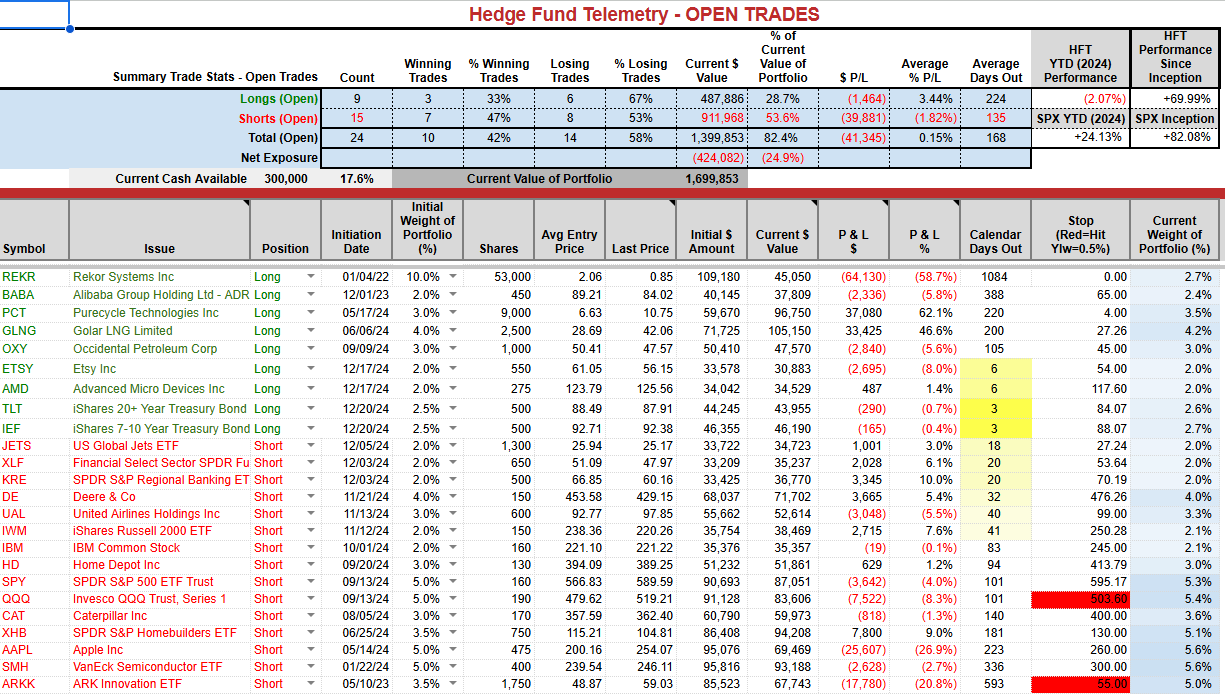Select the "Longs (Open)" summary row label

pyautogui.click(x=279, y=99)
